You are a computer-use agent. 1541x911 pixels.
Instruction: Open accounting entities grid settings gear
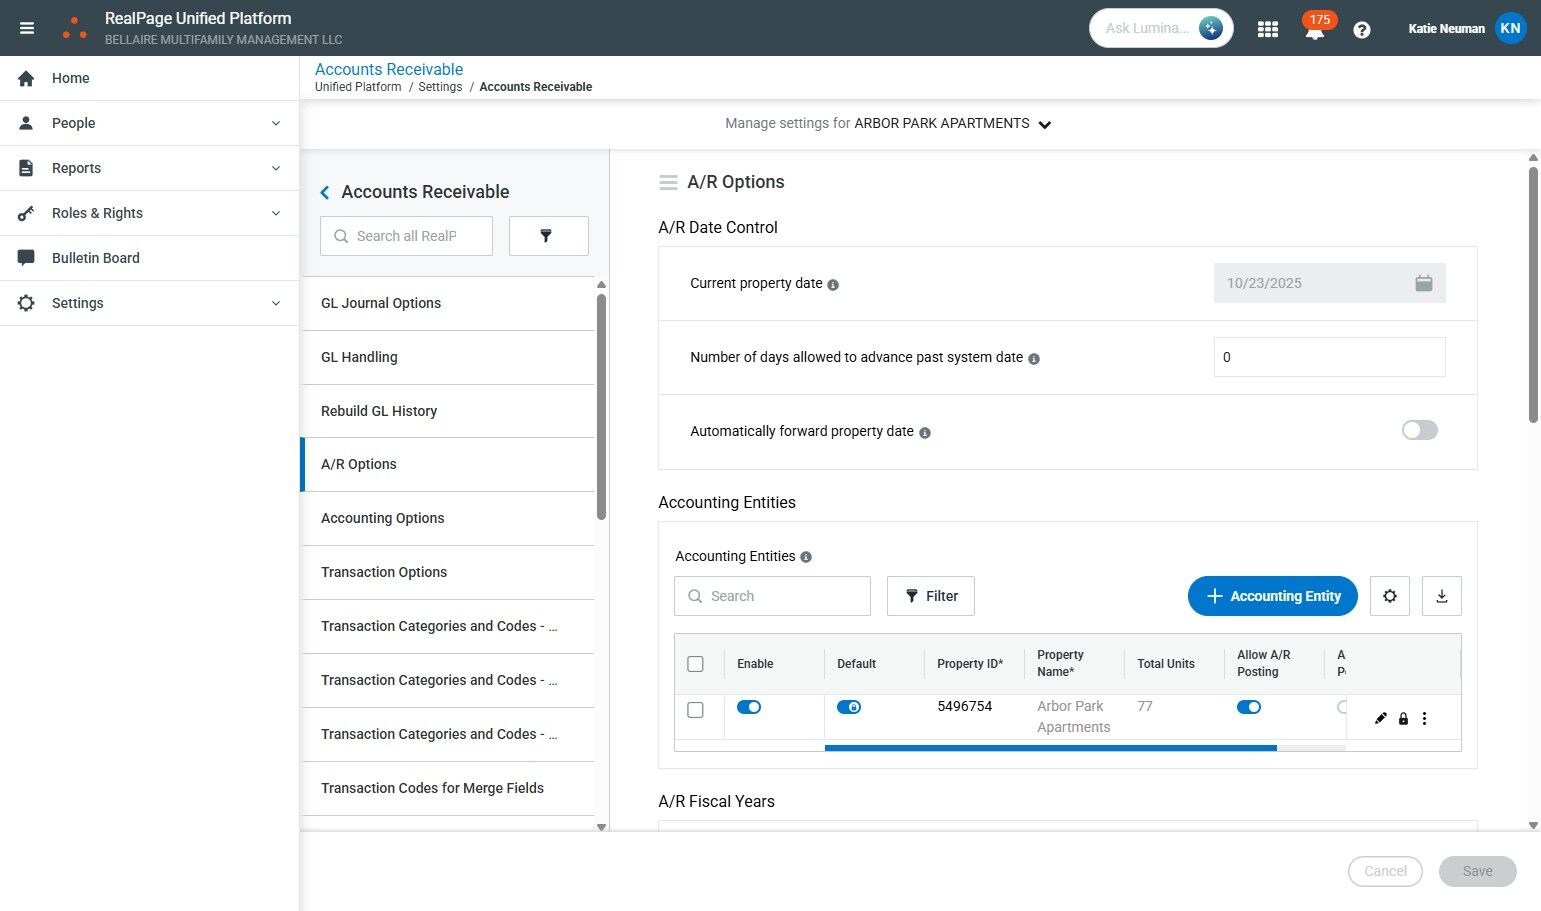[1389, 596]
